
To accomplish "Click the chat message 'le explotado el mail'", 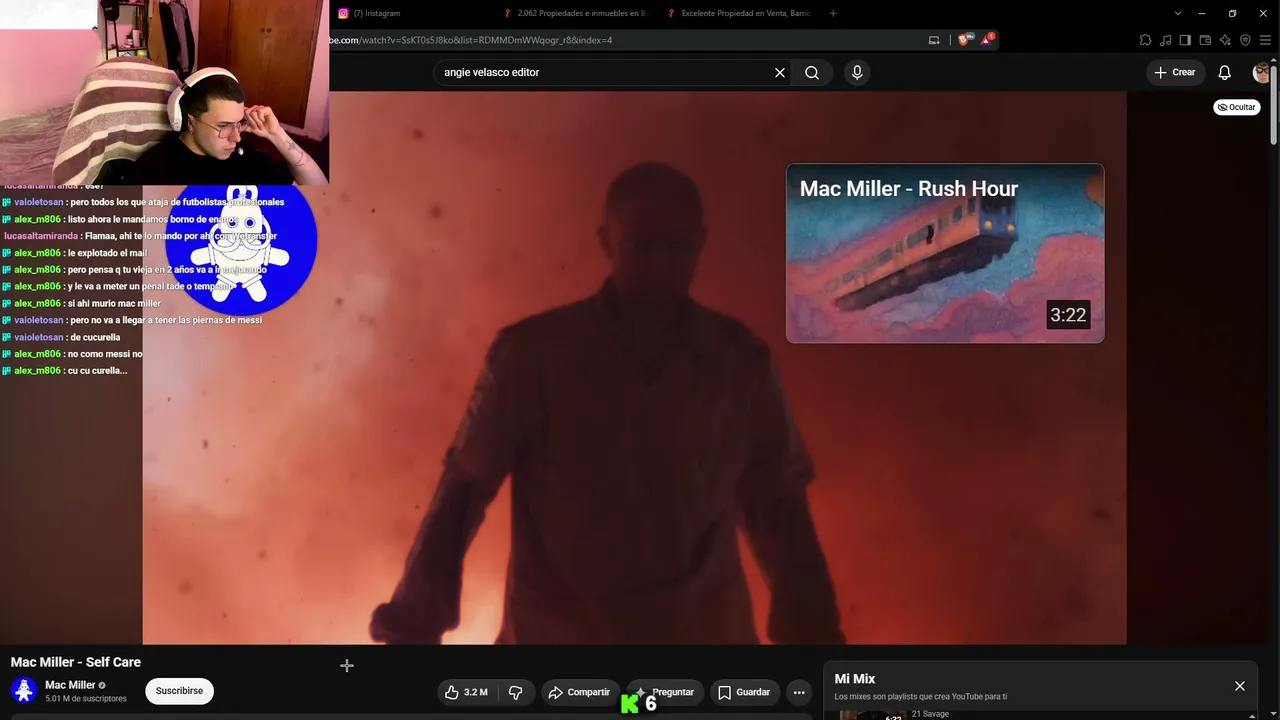I will tap(106, 253).
